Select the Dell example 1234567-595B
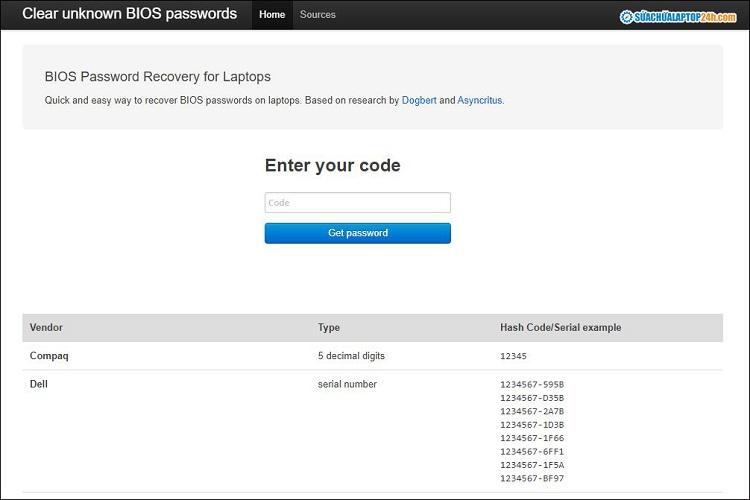 point(532,384)
